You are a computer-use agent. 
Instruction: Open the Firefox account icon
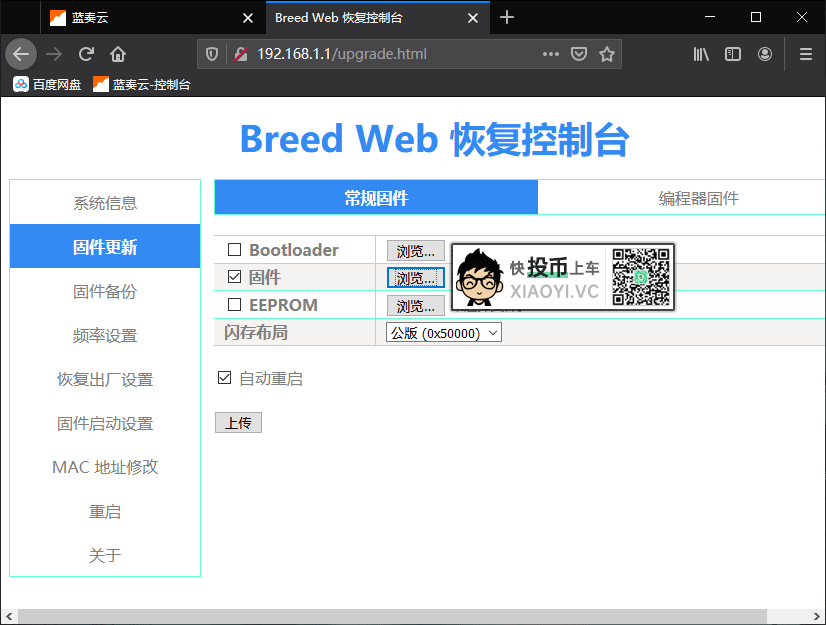point(765,54)
